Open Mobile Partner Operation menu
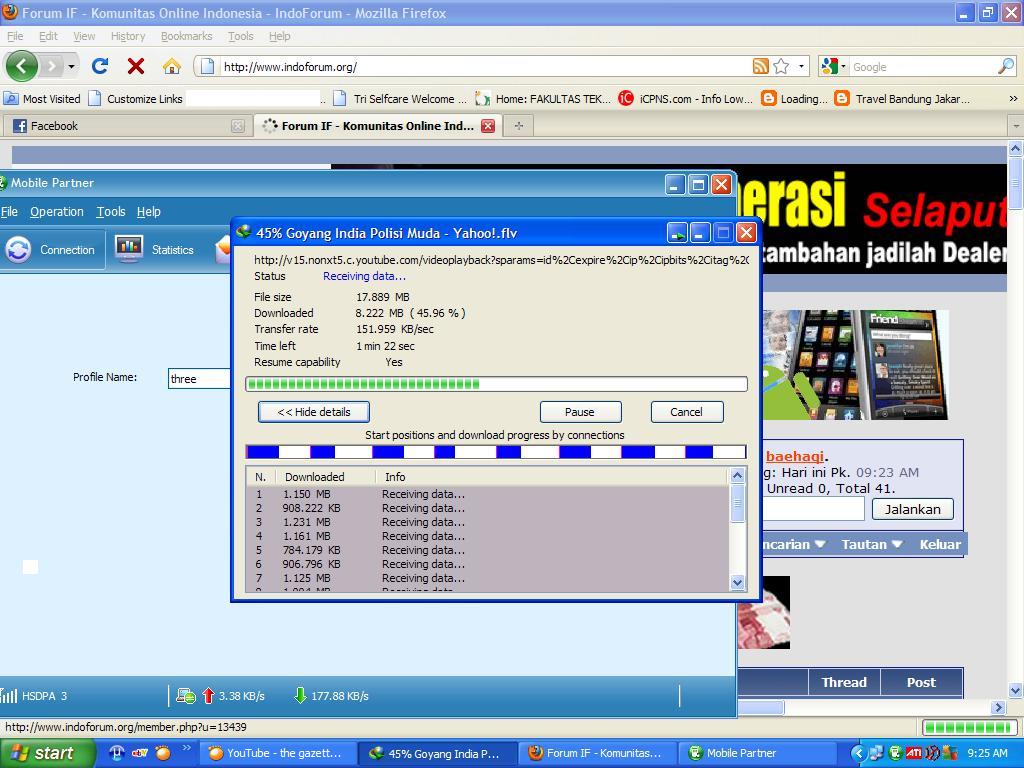The width and height of the screenshot is (1024, 768). [x=57, y=212]
